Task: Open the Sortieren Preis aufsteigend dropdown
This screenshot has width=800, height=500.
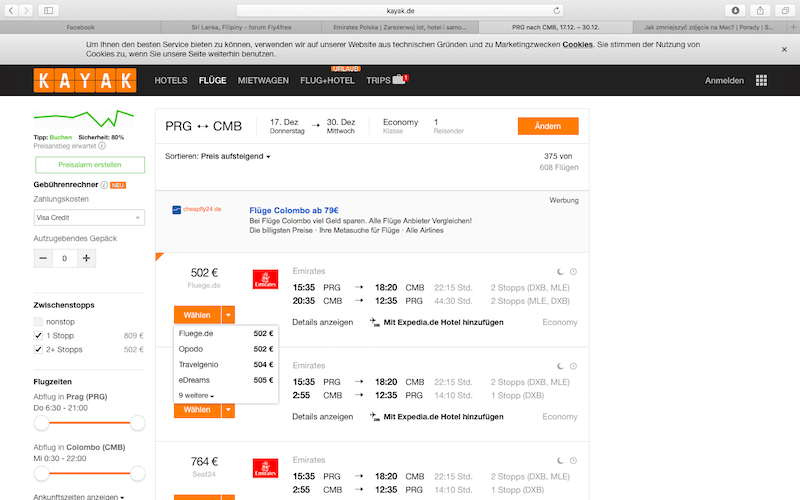Action: 217,156
